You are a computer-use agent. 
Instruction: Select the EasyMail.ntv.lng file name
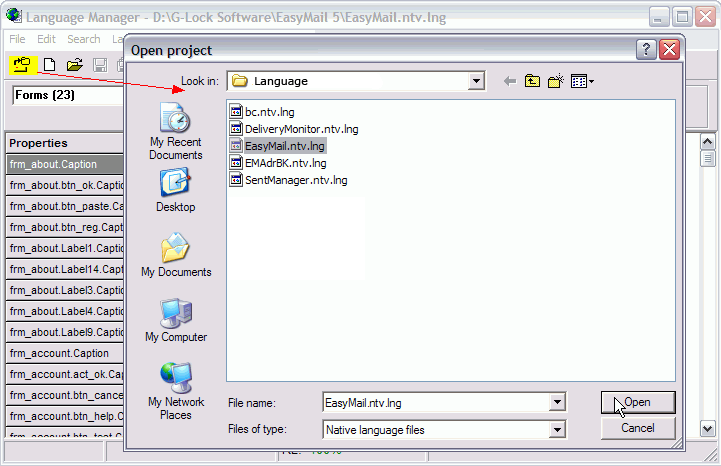[x=285, y=146]
